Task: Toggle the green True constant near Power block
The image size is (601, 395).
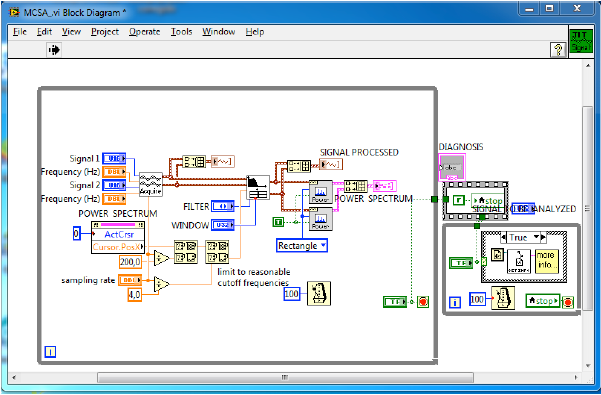Action: [278, 222]
